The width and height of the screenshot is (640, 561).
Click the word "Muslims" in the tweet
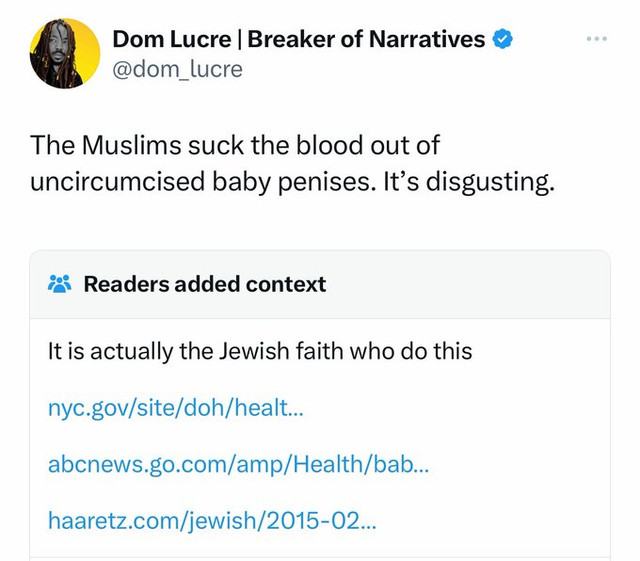[125, 145]
